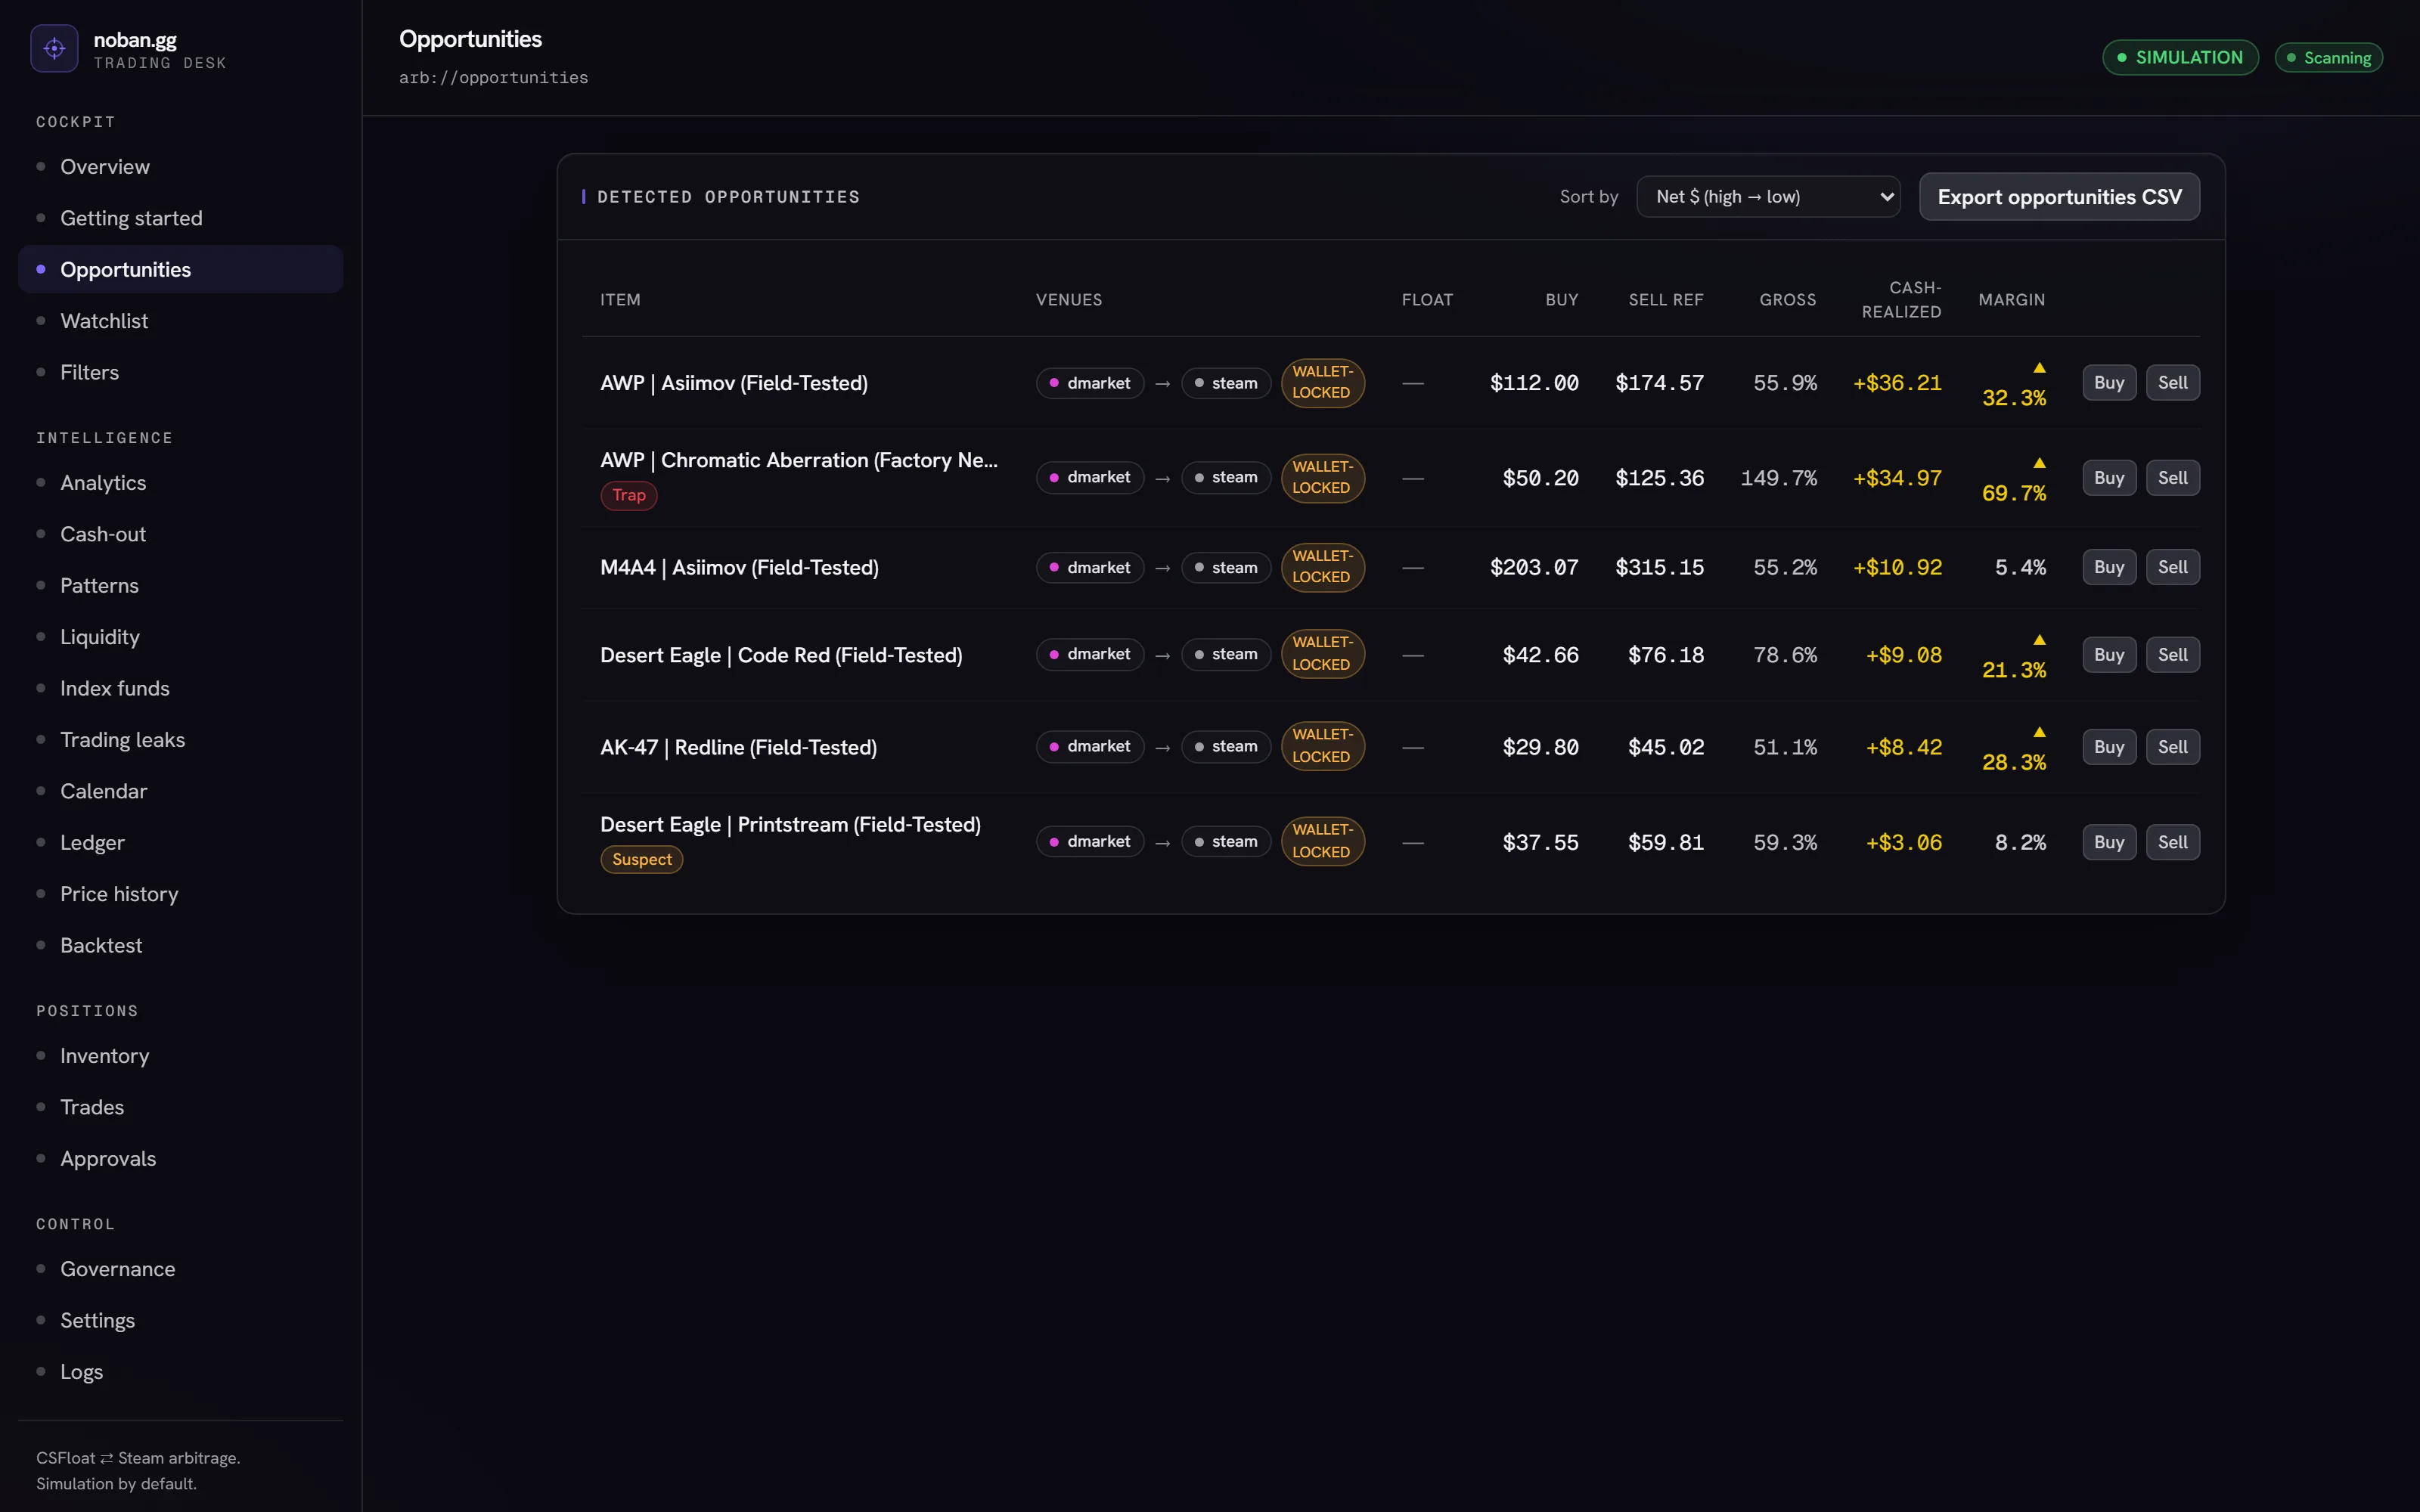The image size is (2420, 1512).
Task: Click the GROSS column header
Action: coord(1787,300)
